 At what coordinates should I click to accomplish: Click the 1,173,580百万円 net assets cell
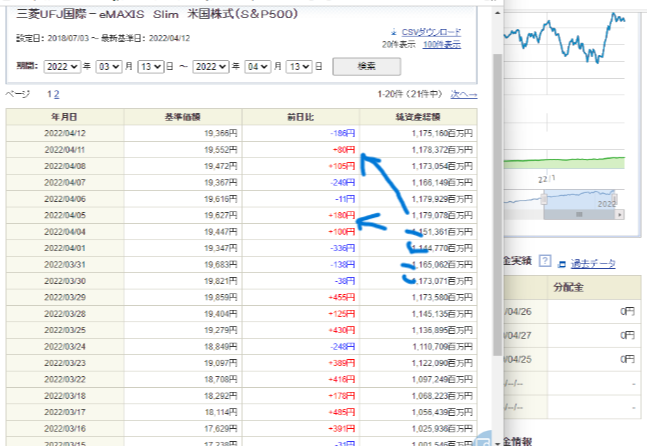[418, 297]
